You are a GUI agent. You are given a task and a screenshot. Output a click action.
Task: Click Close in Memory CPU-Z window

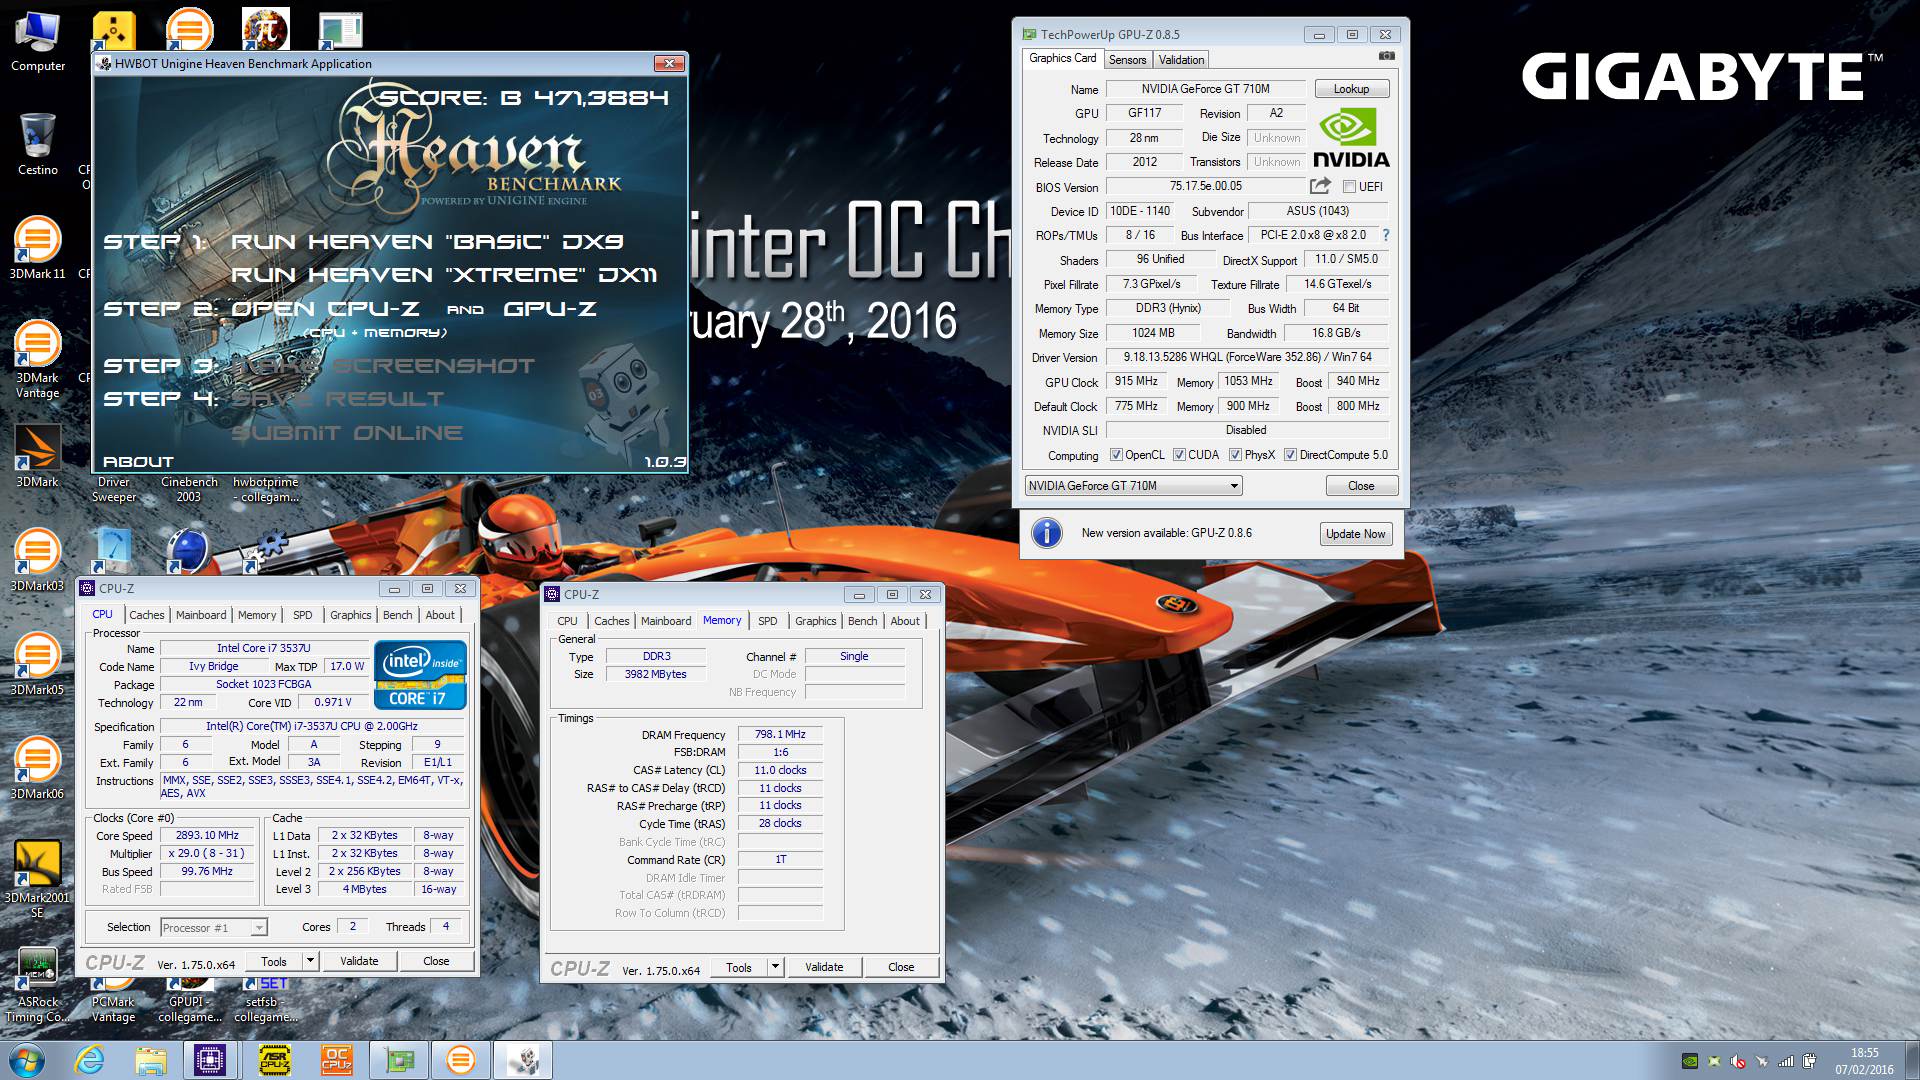coord(901,967)
